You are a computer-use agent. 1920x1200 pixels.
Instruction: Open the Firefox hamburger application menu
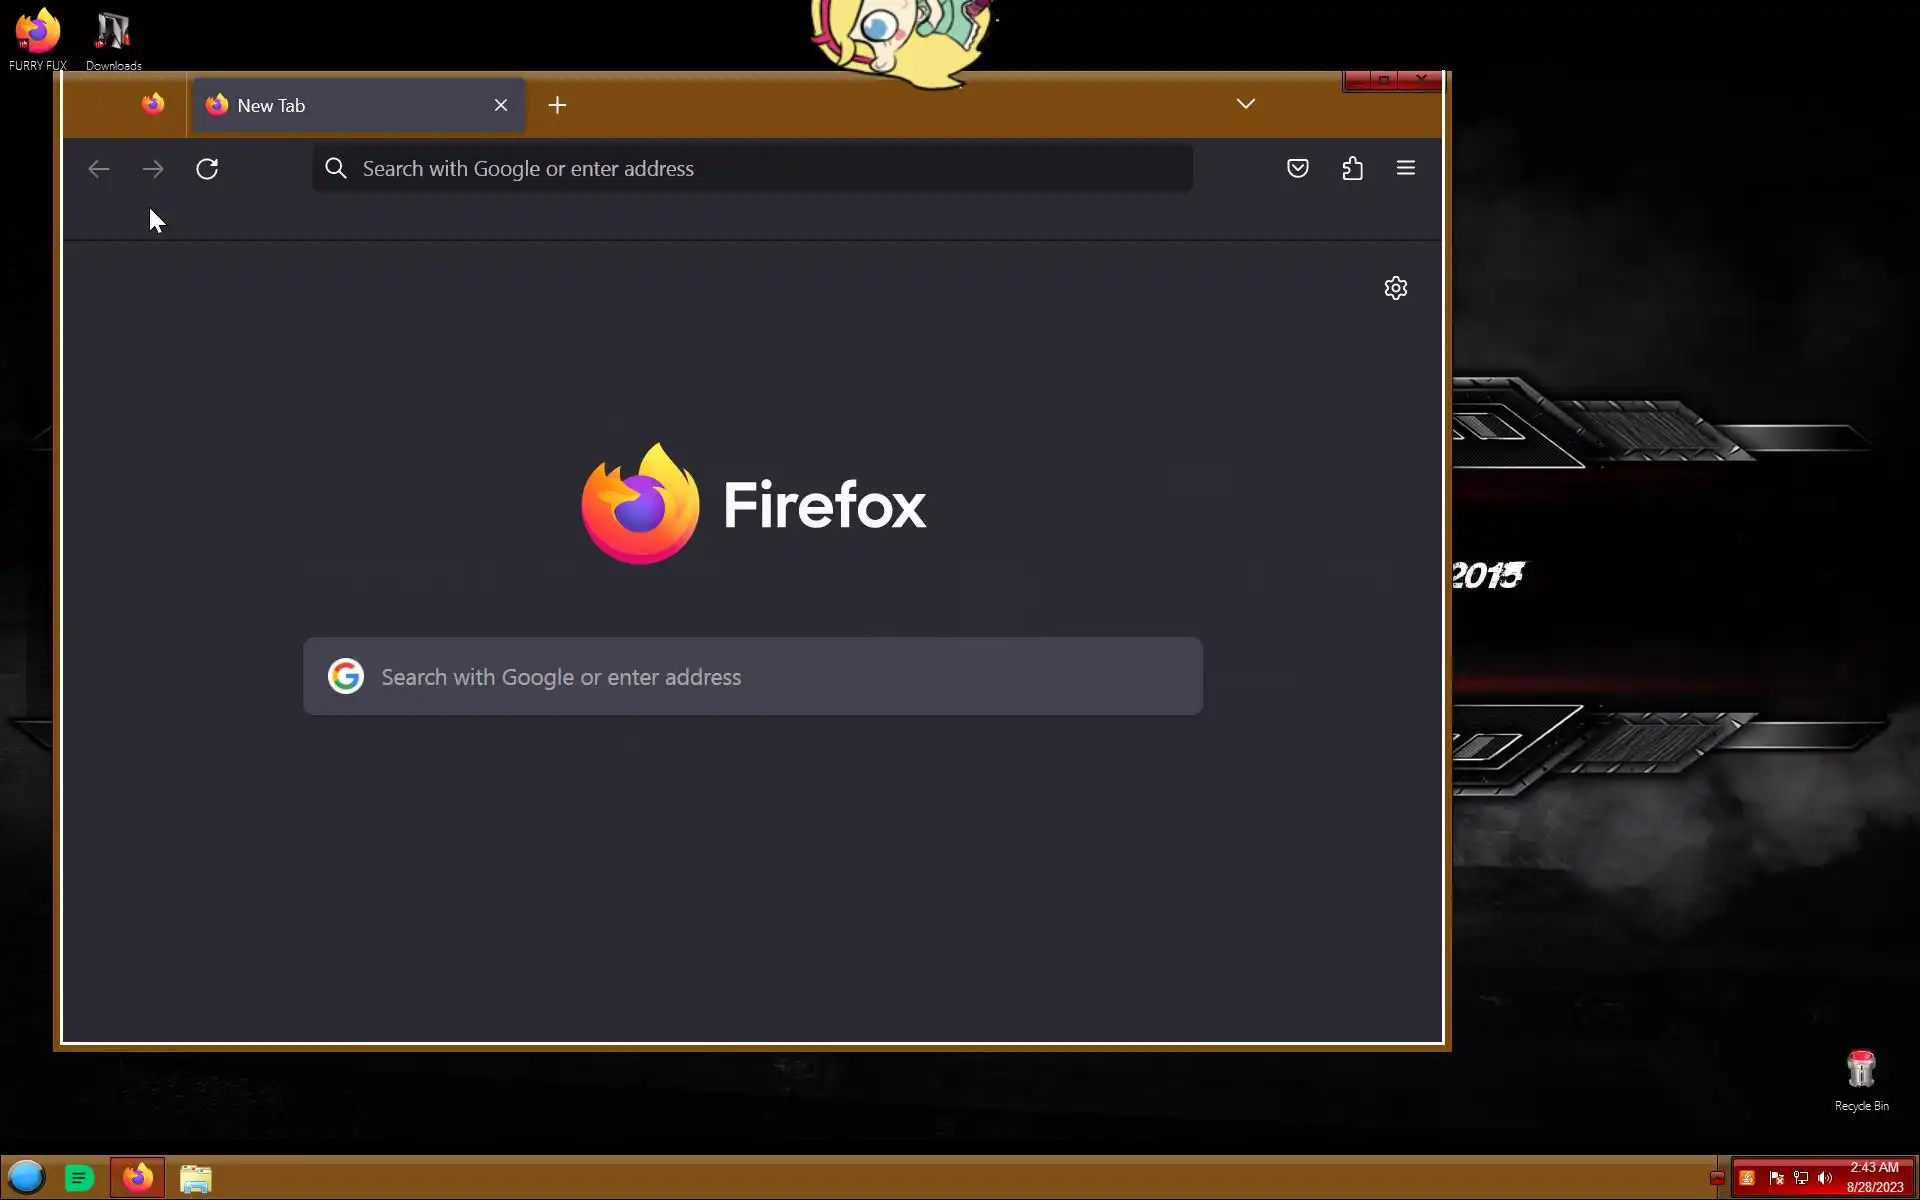click(1405, 169)
